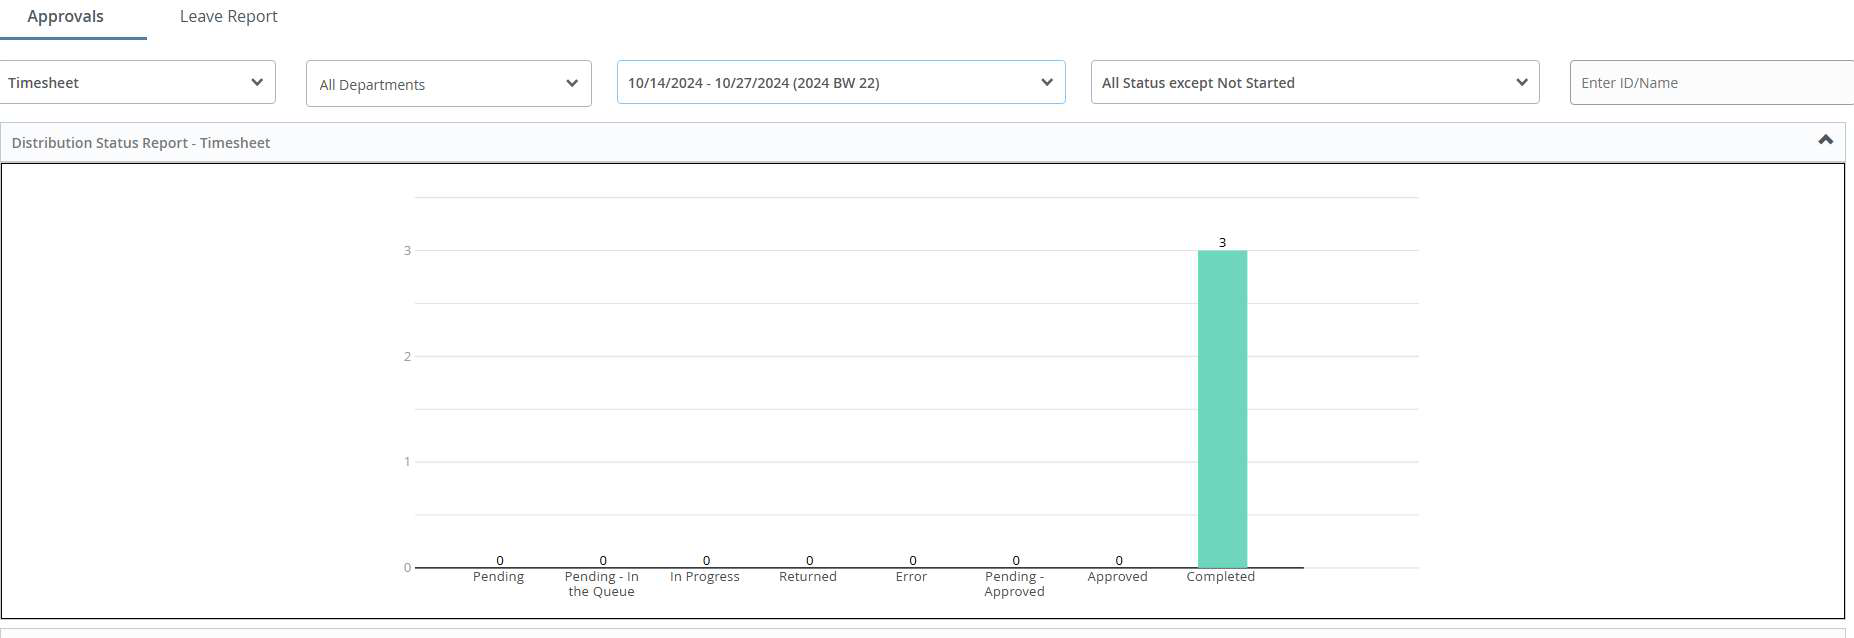Image resolution: width=1854 pixels, height=638 pixels.
Task: Select the Completed axis label
Action: click(x=1220, y=577)
